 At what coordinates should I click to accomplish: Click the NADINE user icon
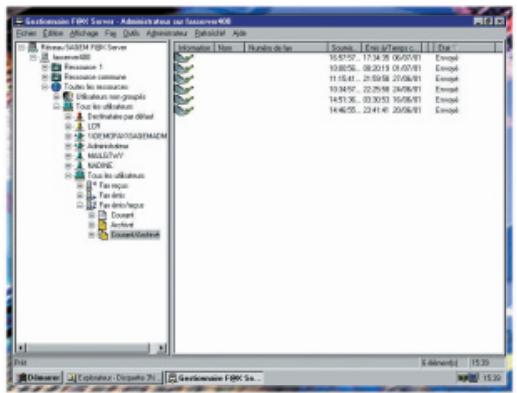tap(80, 166)
